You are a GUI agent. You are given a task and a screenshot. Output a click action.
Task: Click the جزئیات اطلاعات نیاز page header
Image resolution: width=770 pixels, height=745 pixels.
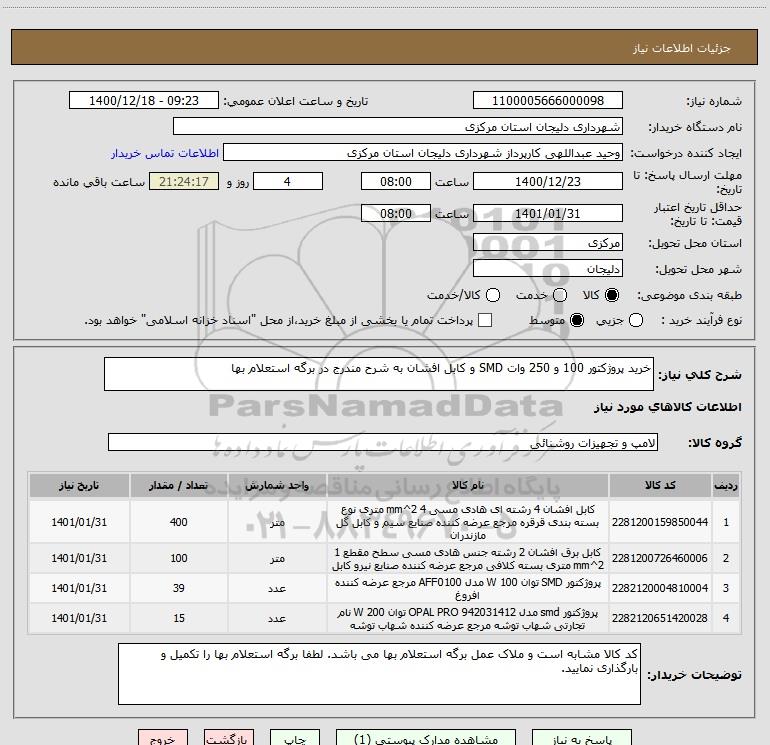(682, 48)
